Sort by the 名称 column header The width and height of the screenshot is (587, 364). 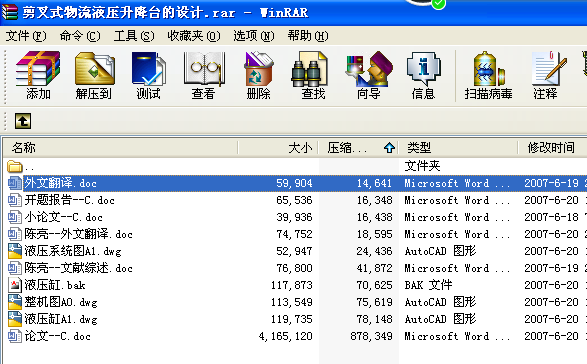[x=121, y=148]
